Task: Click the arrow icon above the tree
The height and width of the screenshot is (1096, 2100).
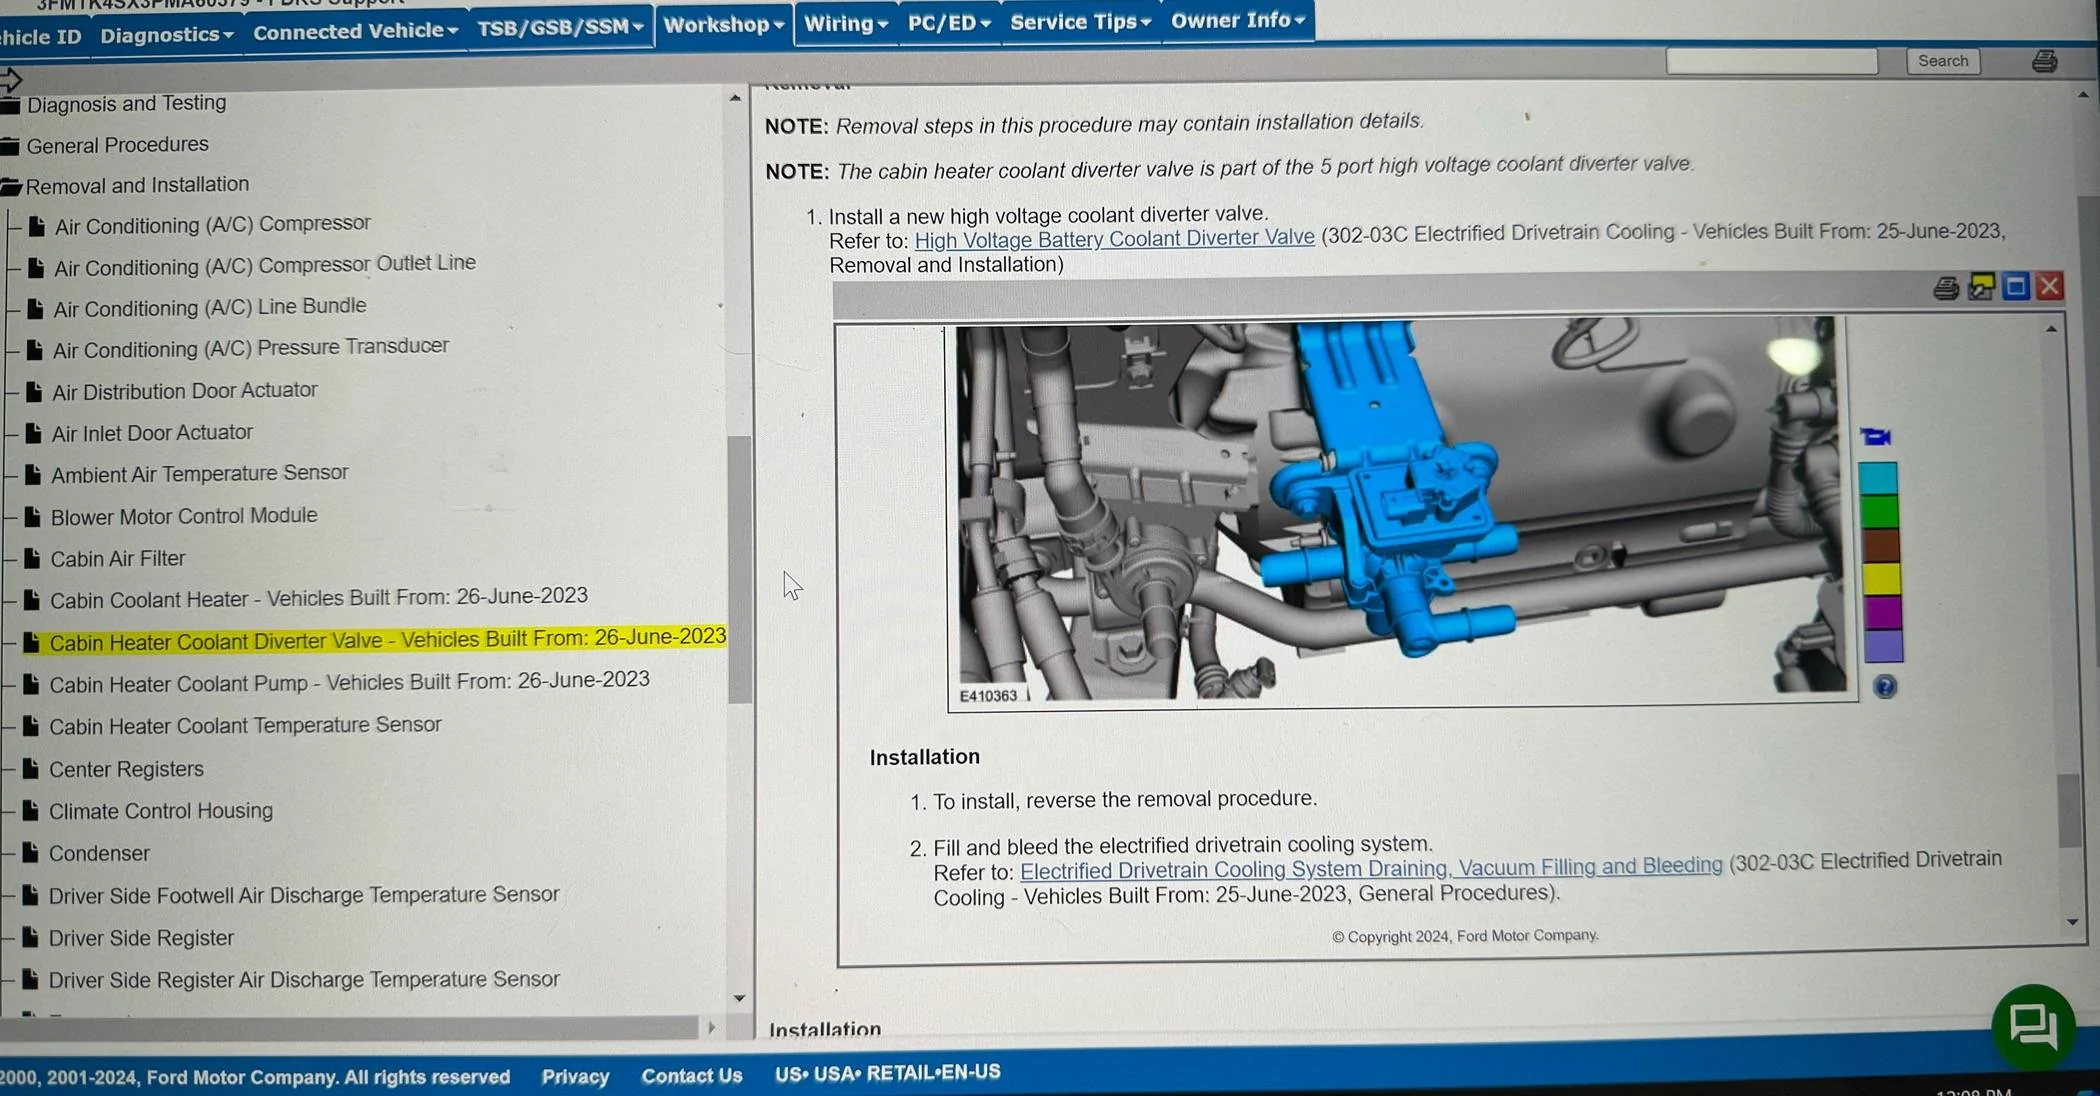Action: (11, 79)
